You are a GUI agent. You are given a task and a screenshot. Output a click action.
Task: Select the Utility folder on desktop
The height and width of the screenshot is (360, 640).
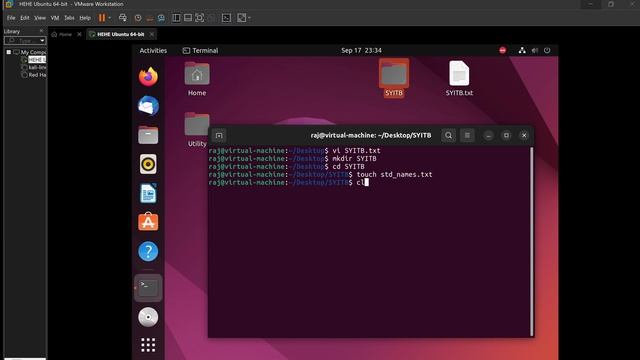[197, 130]
